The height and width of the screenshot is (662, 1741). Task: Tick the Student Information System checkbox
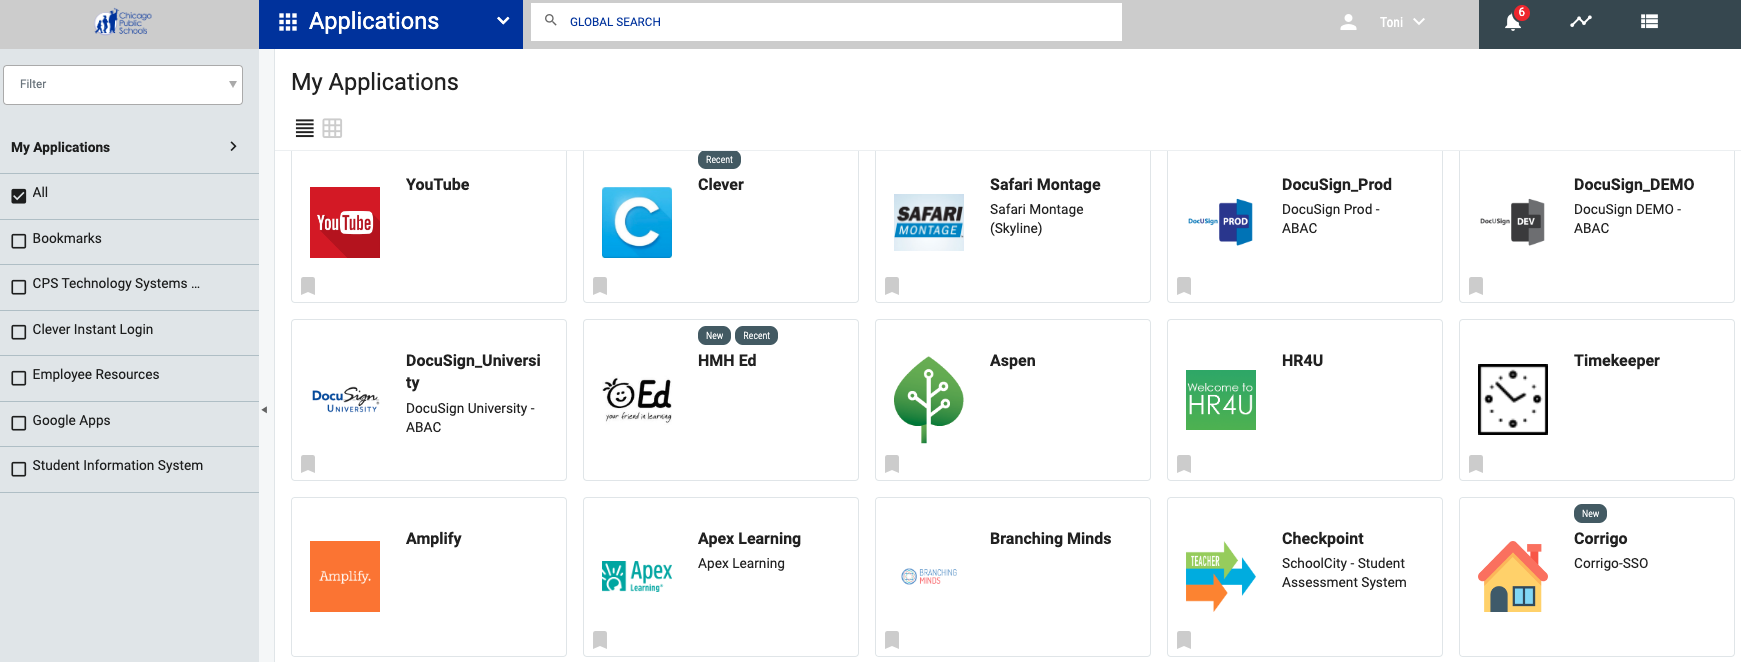click(19, 469)
